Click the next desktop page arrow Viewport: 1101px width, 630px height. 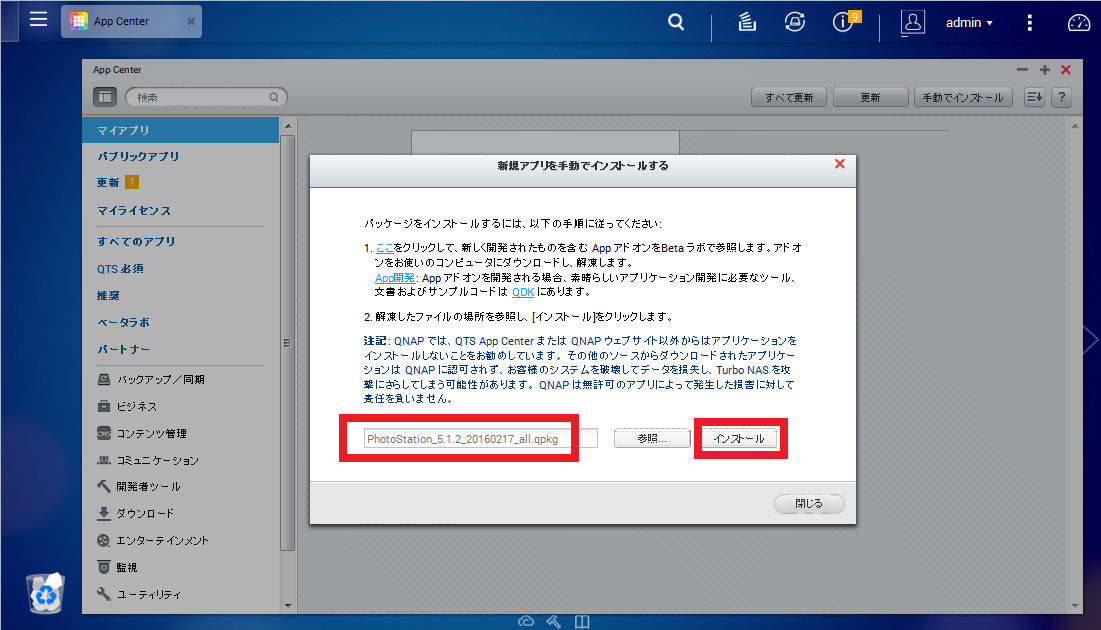coord(1091,340)
